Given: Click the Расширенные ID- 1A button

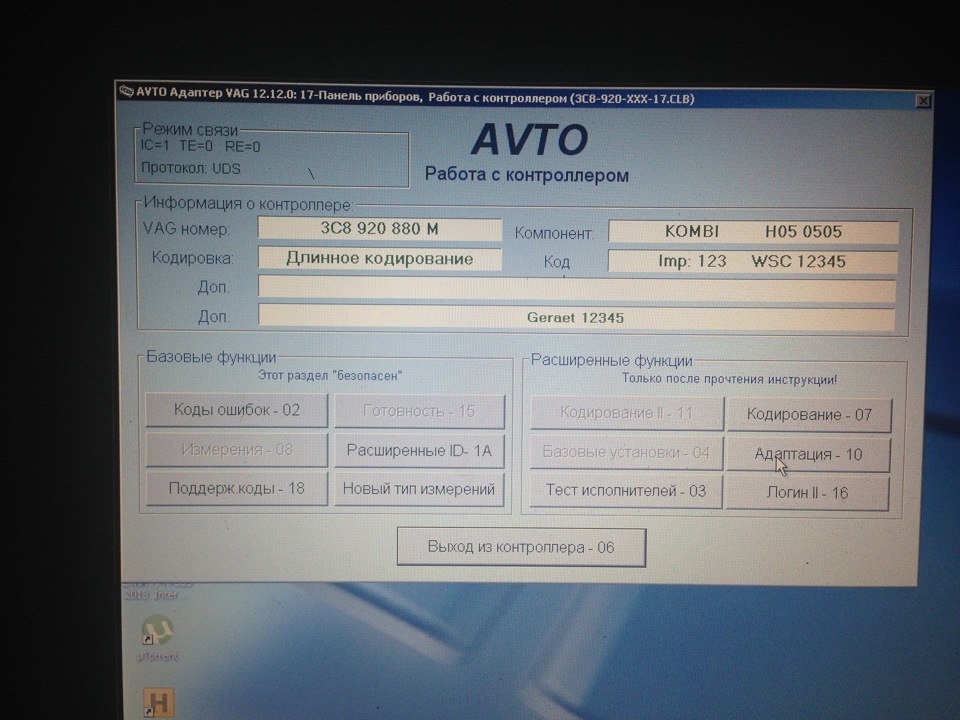Looking at the screenshot, I should (419, 451).
